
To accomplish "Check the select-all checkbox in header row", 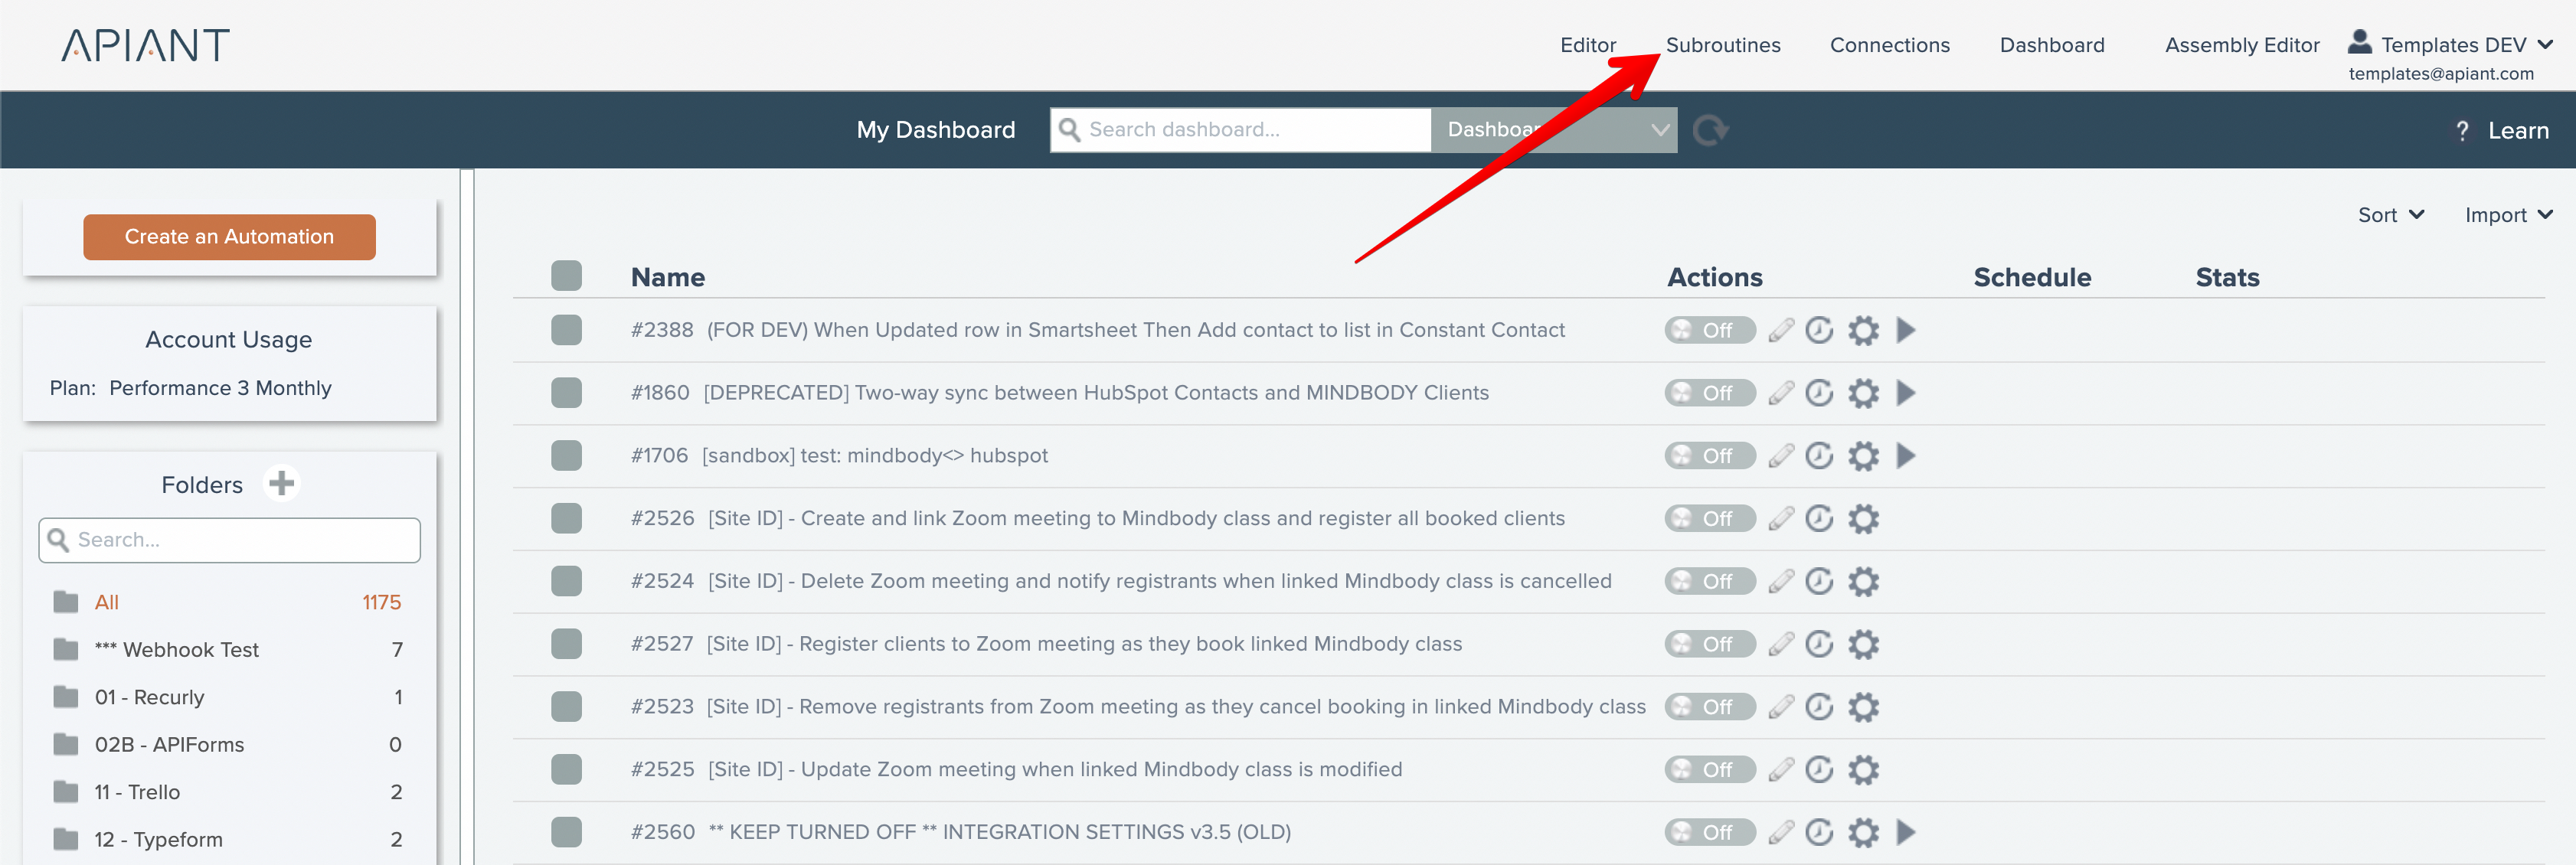I will (566, 276).
